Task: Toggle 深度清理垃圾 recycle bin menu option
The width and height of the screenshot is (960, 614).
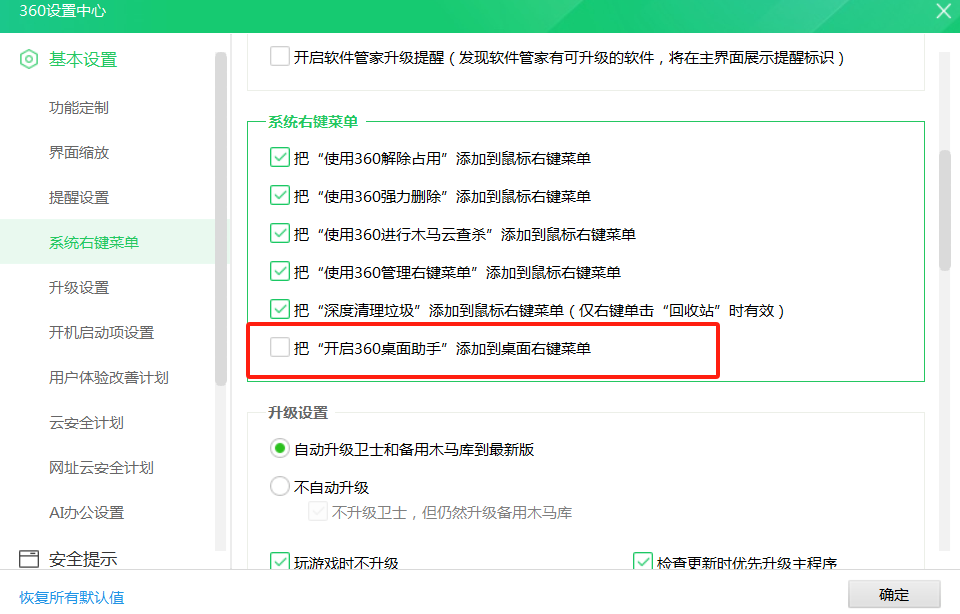Action: [x=280, y=309]
